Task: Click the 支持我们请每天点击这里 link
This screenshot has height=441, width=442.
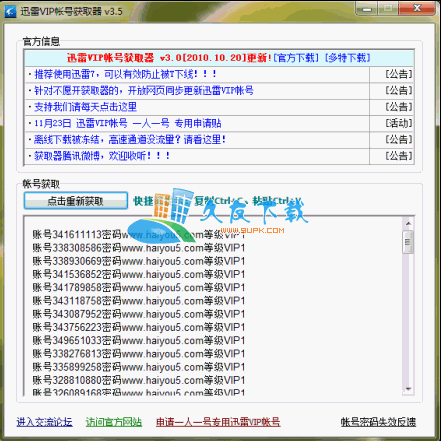Action: pos(85,107)
